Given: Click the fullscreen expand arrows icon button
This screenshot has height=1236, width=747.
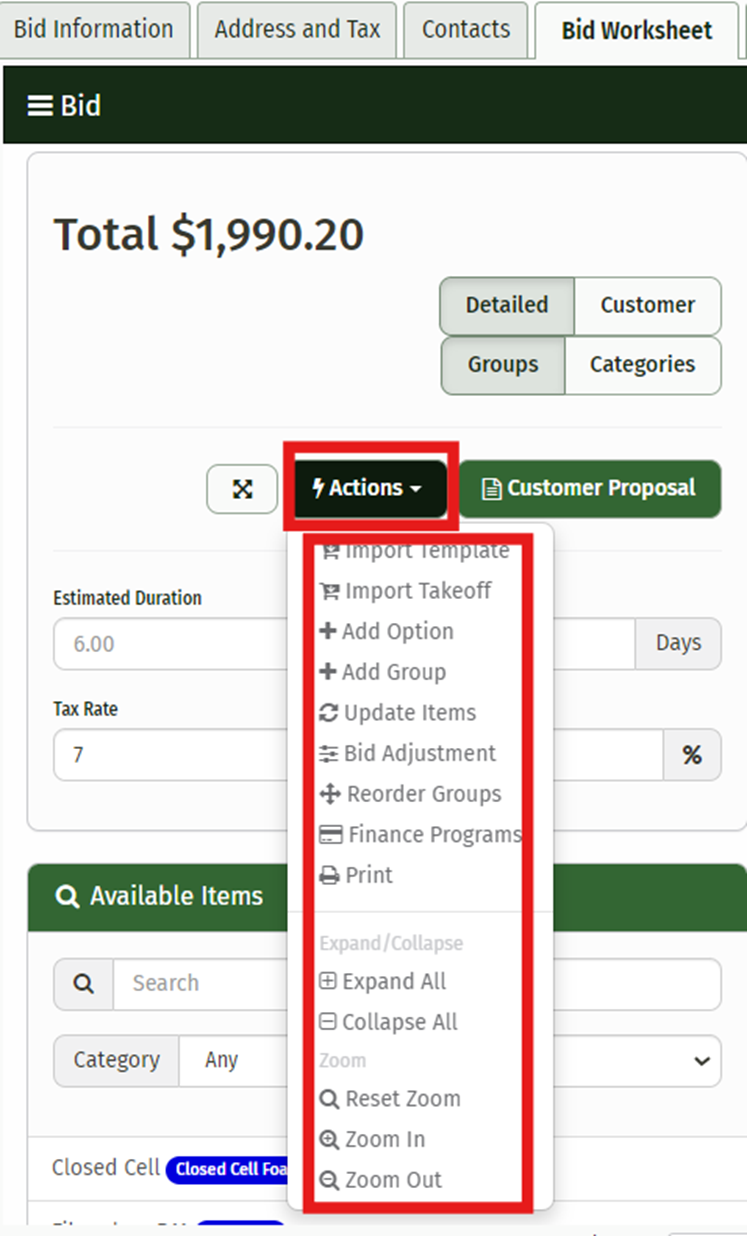Looking at the screenshot, I should (x=242, y=489).
